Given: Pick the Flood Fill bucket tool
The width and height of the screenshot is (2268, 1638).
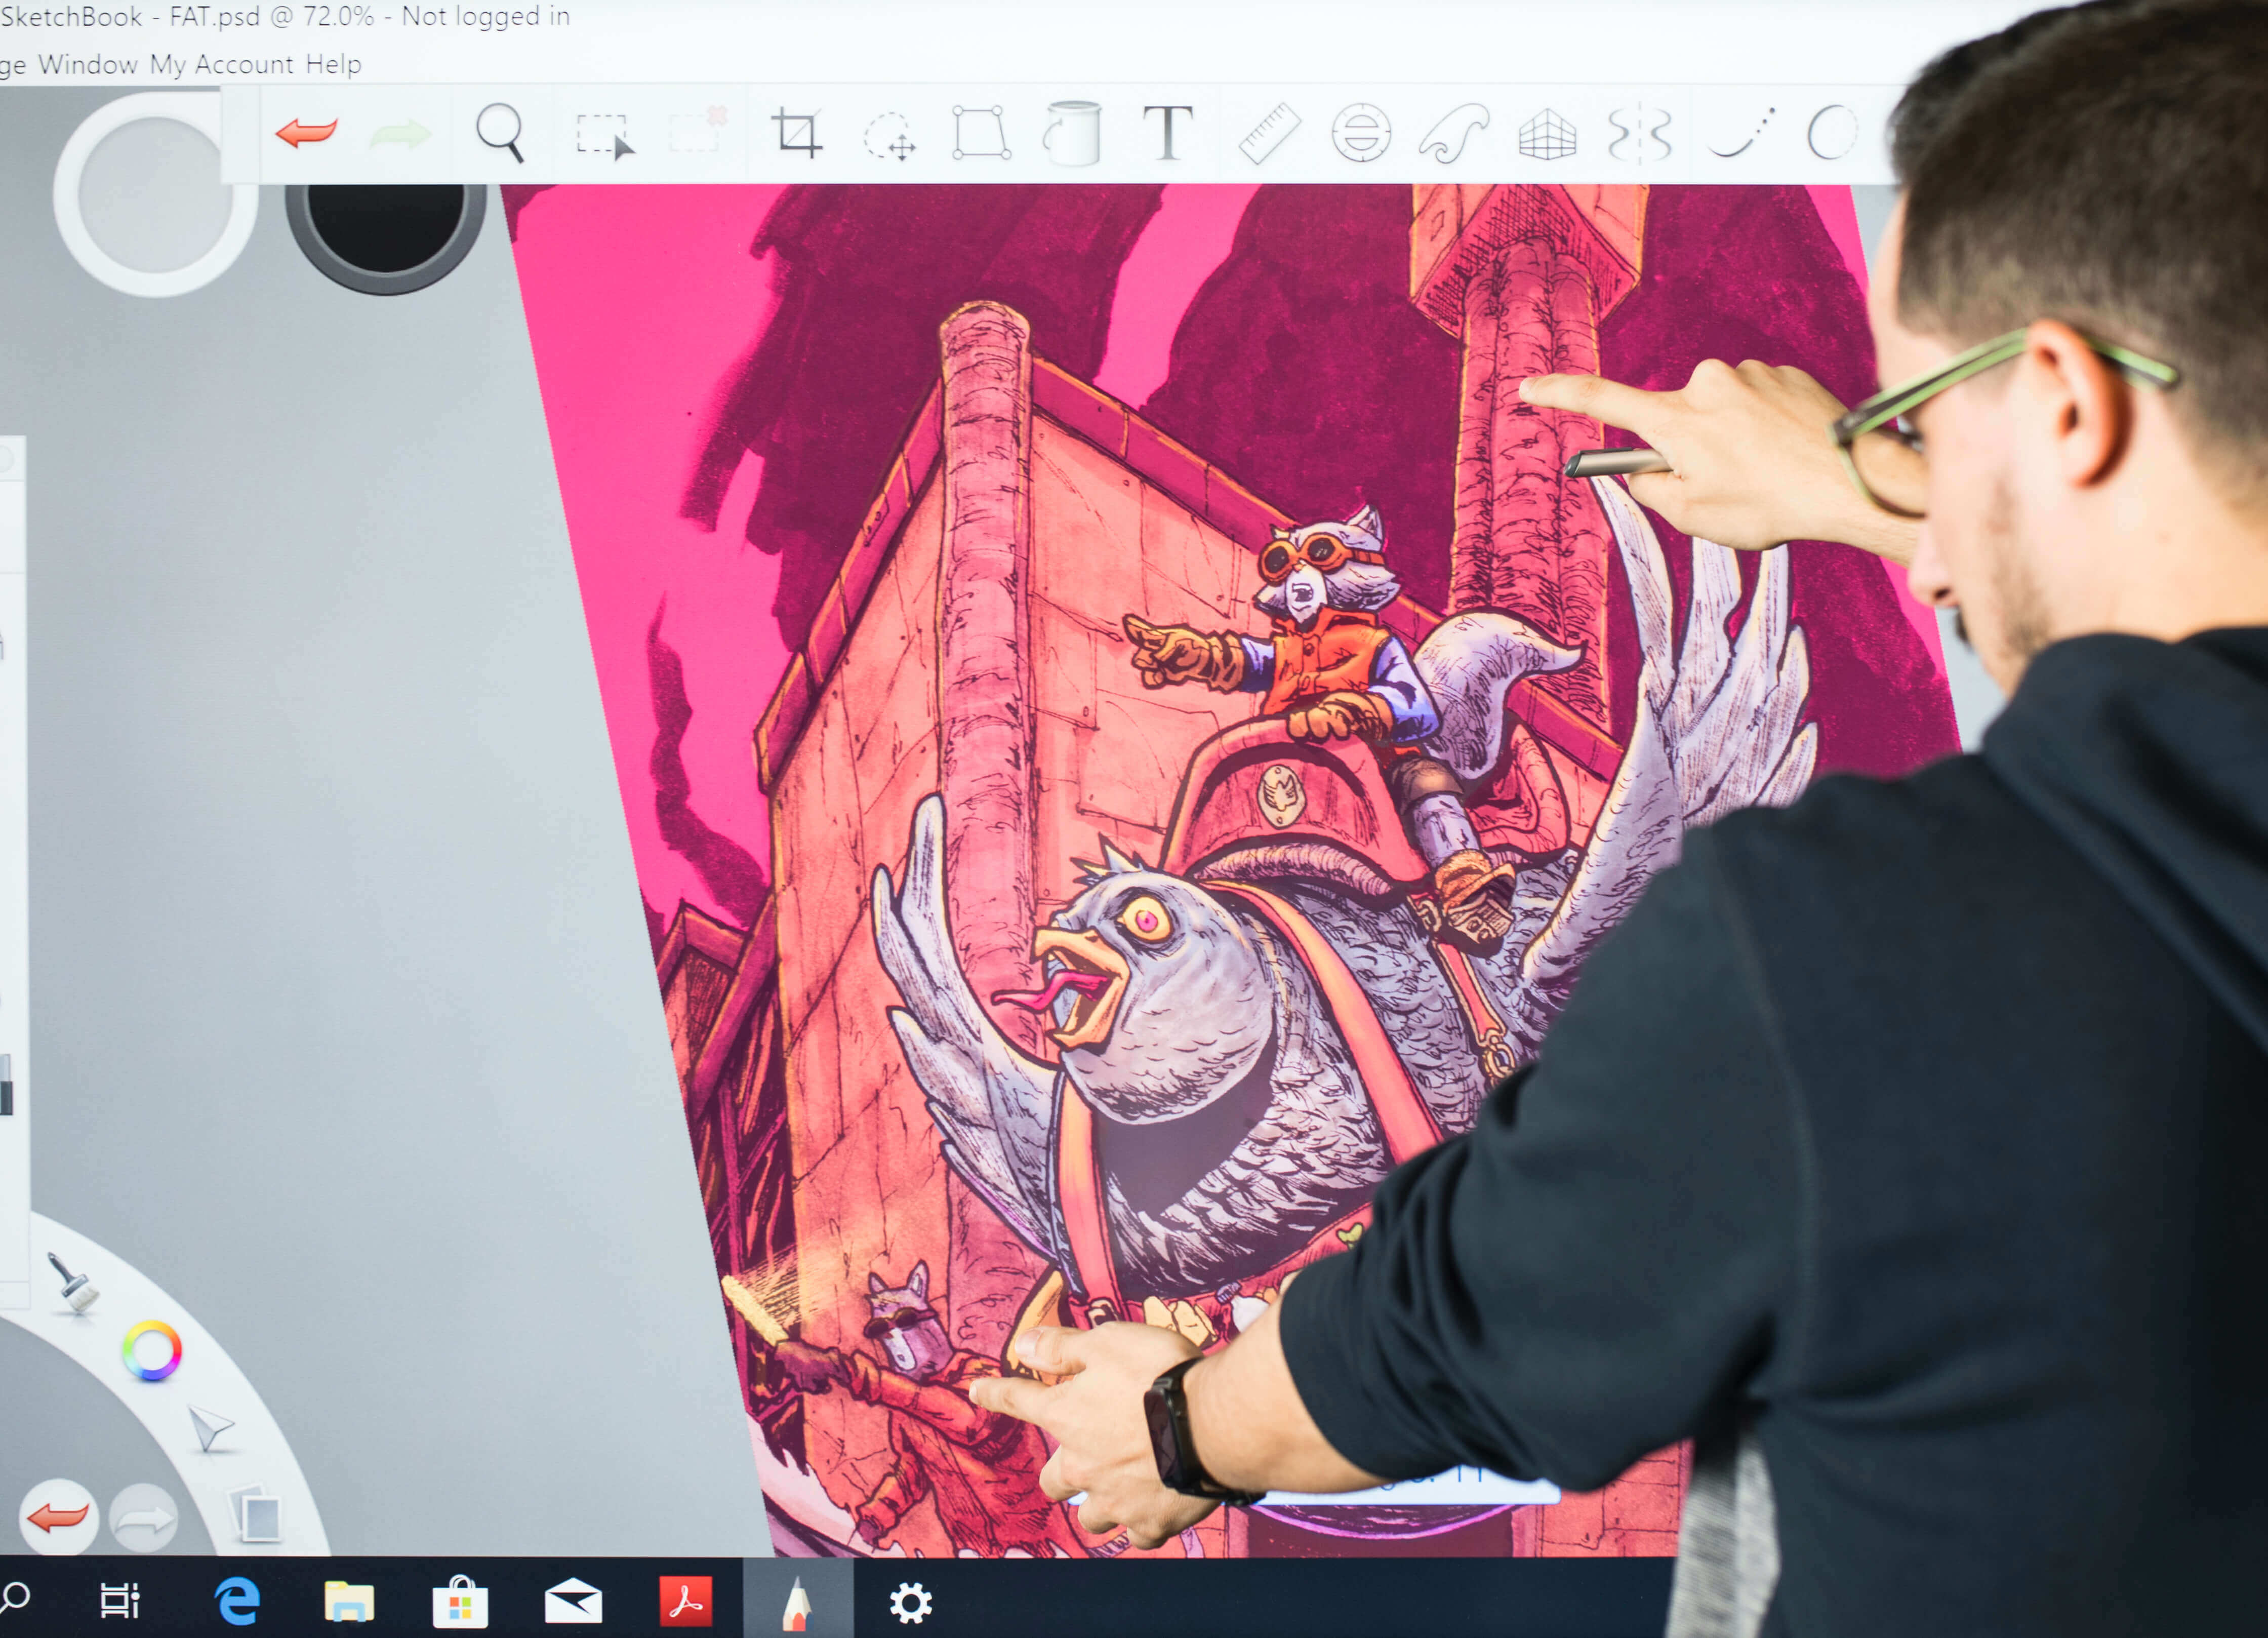Looking at the screenshot, I should click(x=1073, y=133).
